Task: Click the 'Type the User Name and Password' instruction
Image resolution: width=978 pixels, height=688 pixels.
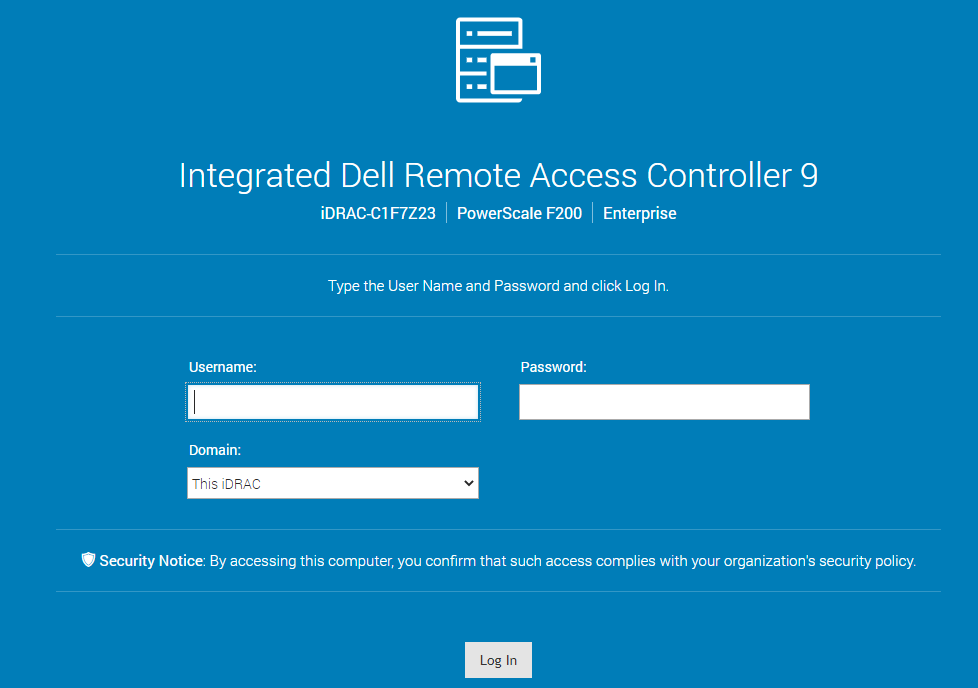Action: coord(498,286)
